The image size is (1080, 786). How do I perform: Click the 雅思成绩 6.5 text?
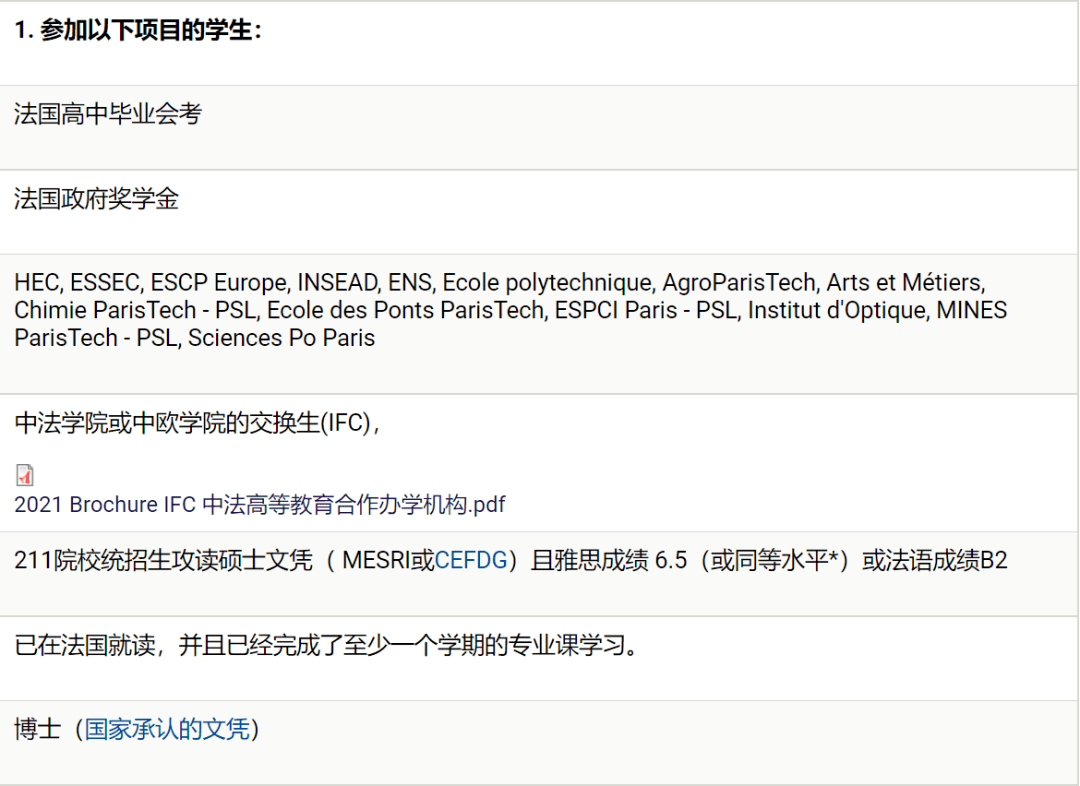click(620, 561)
